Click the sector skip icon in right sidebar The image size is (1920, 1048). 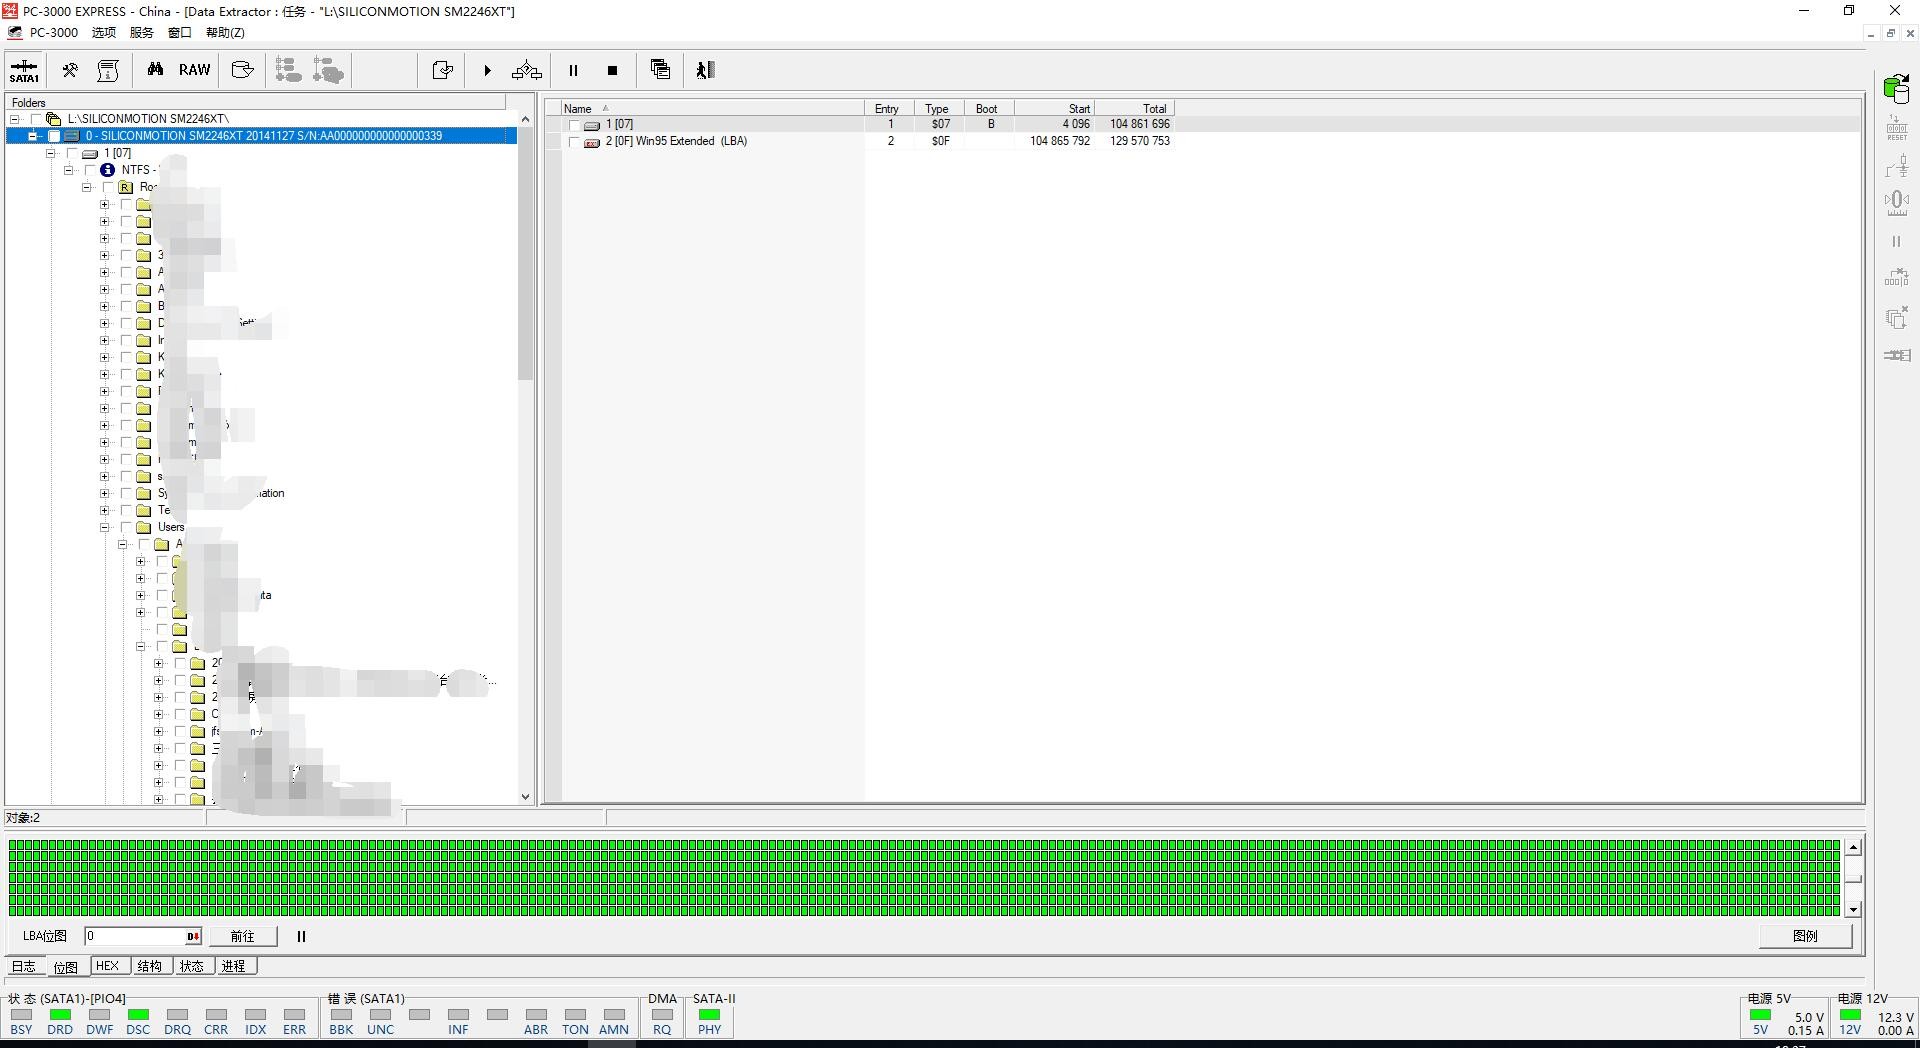[1896, 278]
